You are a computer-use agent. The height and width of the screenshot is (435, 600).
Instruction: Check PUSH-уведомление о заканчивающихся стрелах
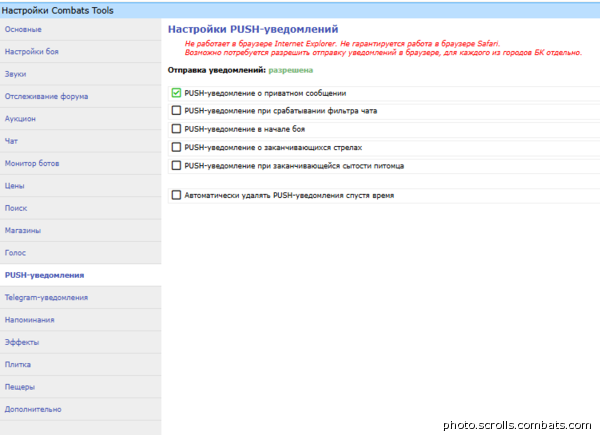pos(177,147)
